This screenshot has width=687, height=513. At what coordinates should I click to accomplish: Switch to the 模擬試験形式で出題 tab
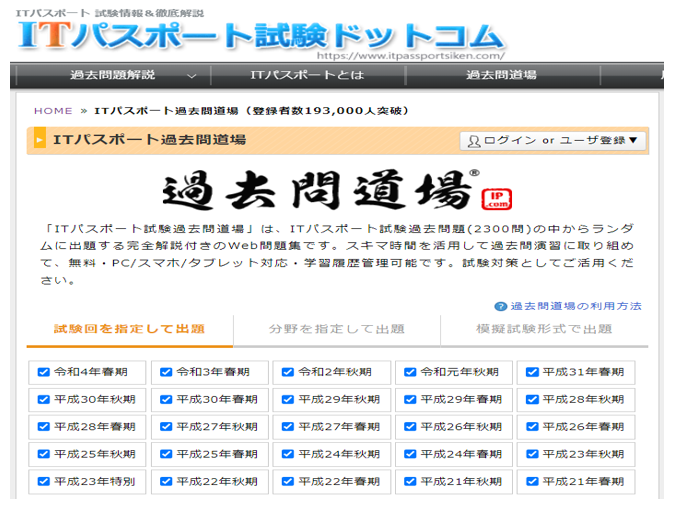click(544, 329)
